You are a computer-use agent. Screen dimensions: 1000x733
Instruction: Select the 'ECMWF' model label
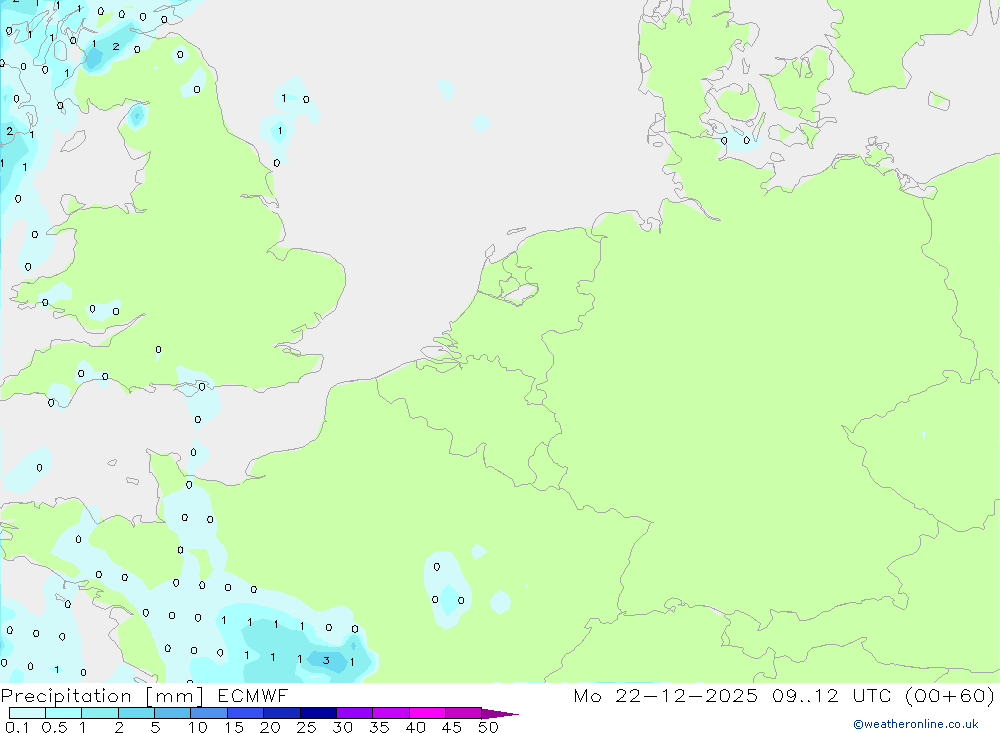point(253,696)
